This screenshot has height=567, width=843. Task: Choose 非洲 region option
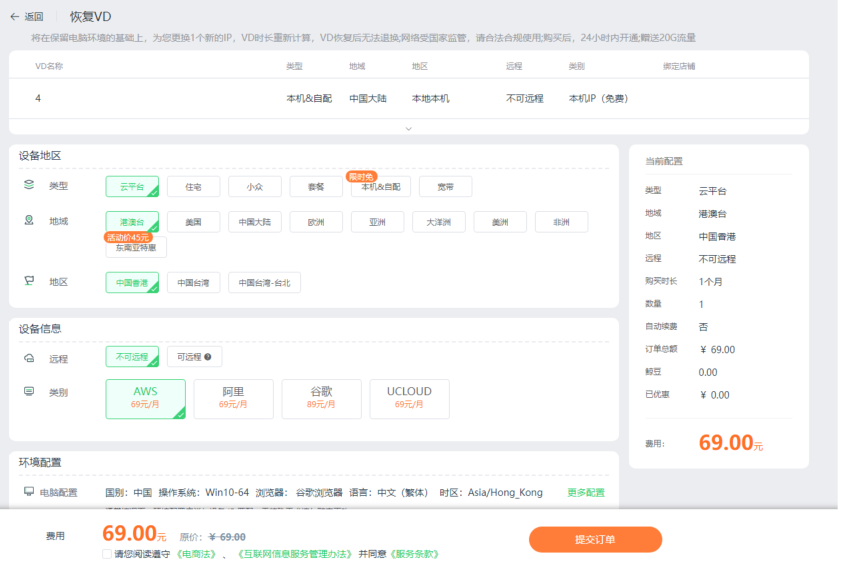pos(561,222)
